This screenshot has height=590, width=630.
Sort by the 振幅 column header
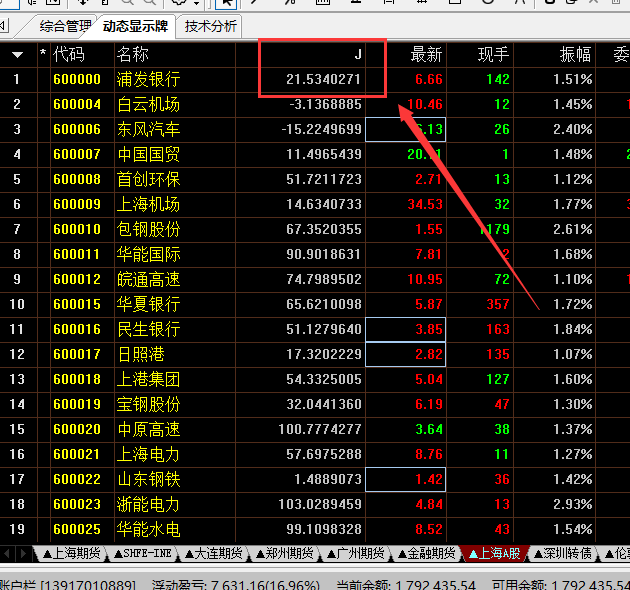click(576, 54)
